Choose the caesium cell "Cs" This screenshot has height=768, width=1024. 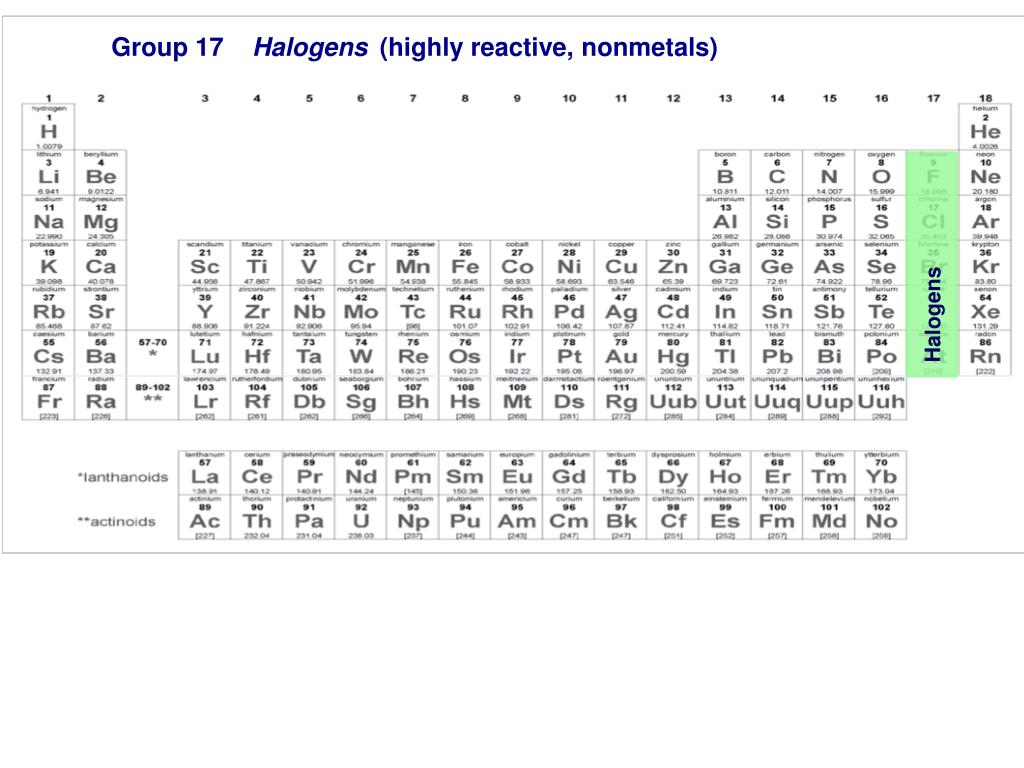tap(49, 353)
